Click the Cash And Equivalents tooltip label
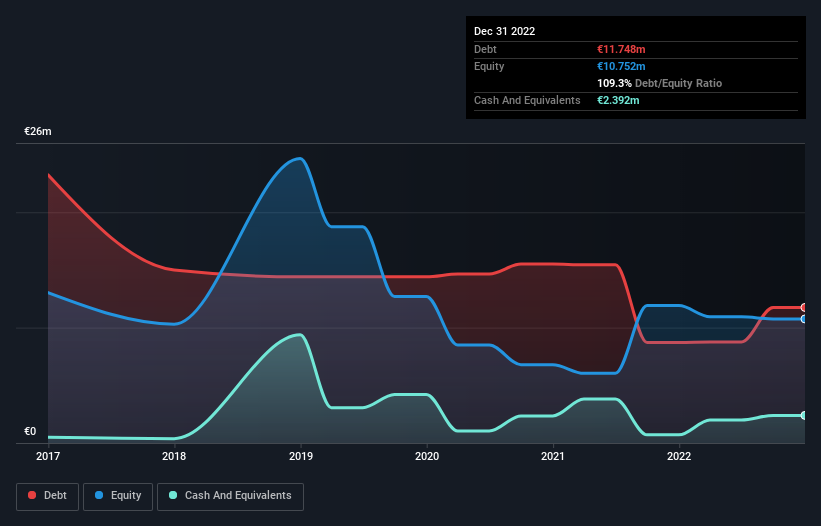Viewport: 821px width, 526px height. click(x=527, y=100)
